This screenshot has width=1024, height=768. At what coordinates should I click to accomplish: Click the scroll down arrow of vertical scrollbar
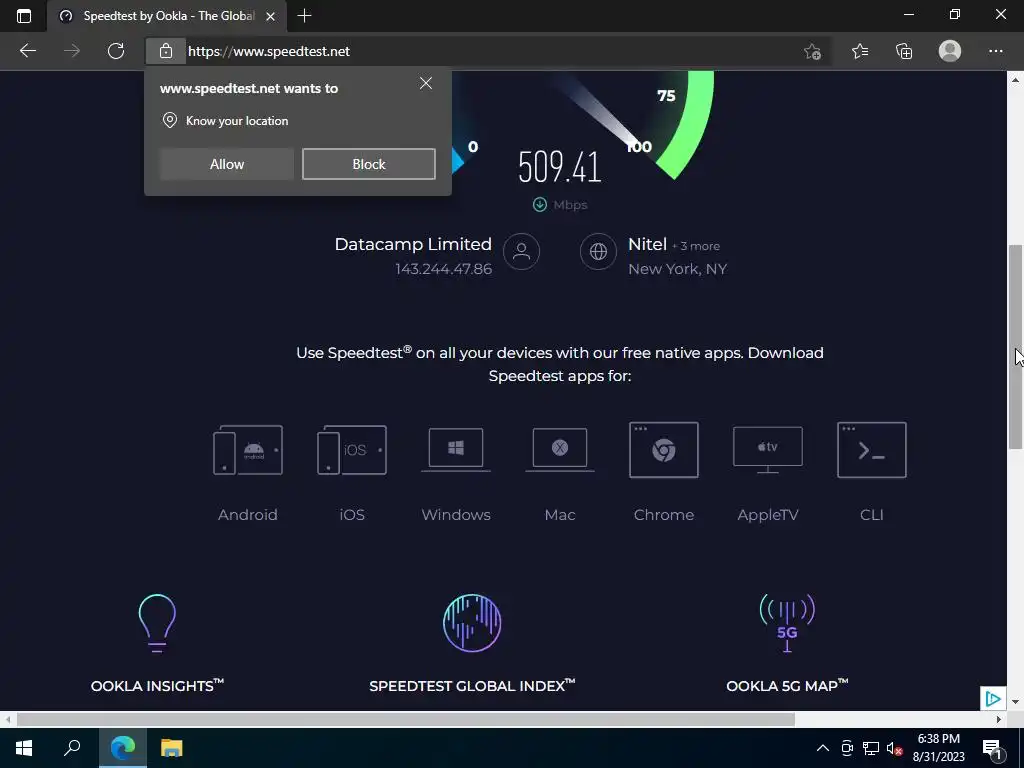(x=1015, y=702)
